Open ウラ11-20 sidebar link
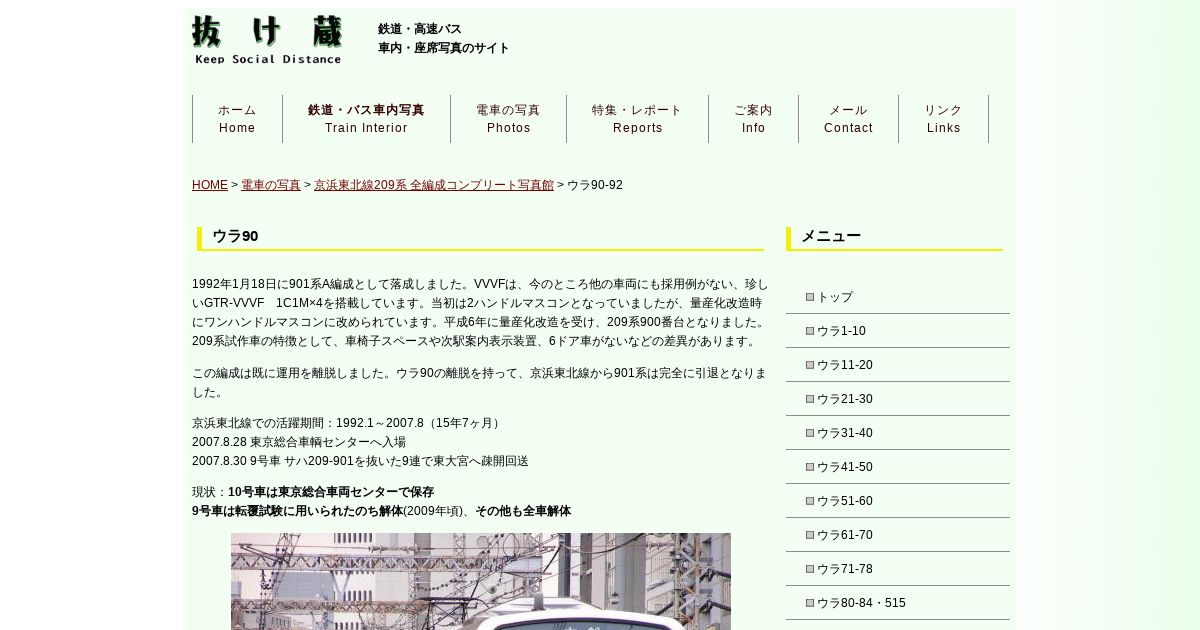 pos(898,365)
